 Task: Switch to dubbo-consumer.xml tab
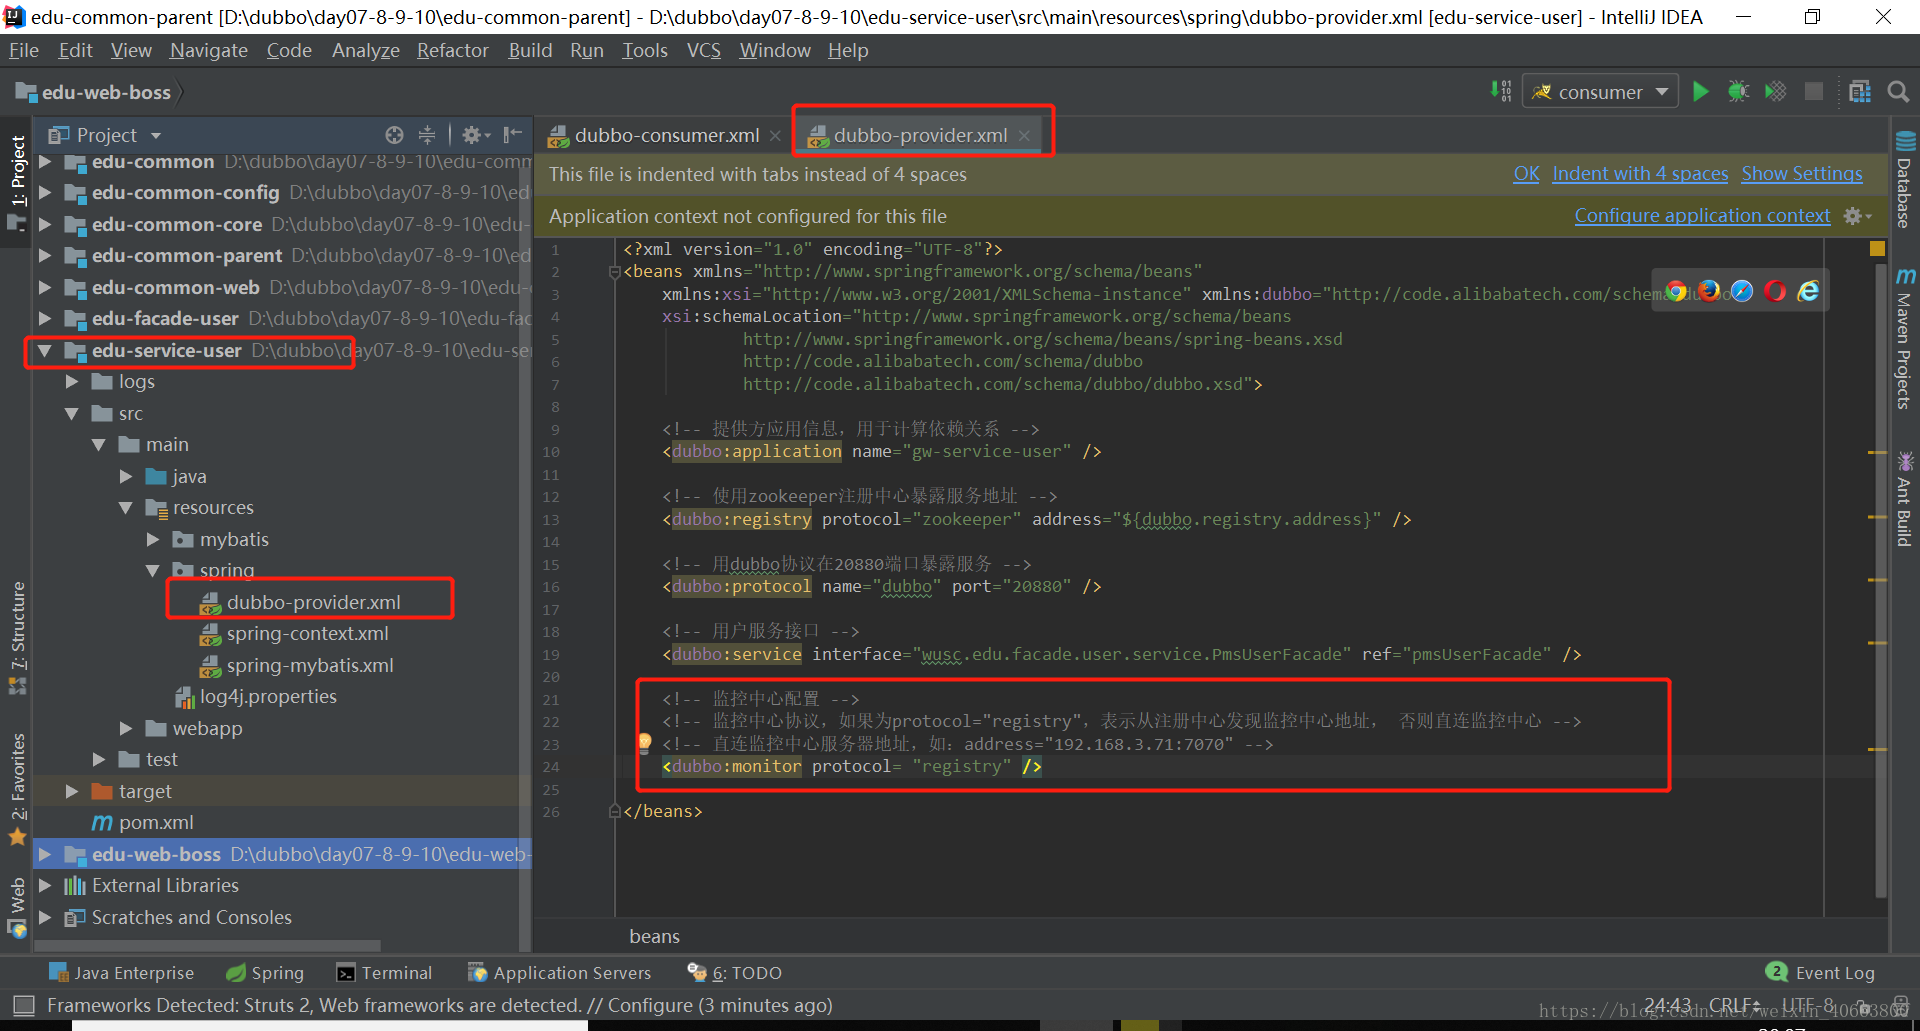point(667,135)
